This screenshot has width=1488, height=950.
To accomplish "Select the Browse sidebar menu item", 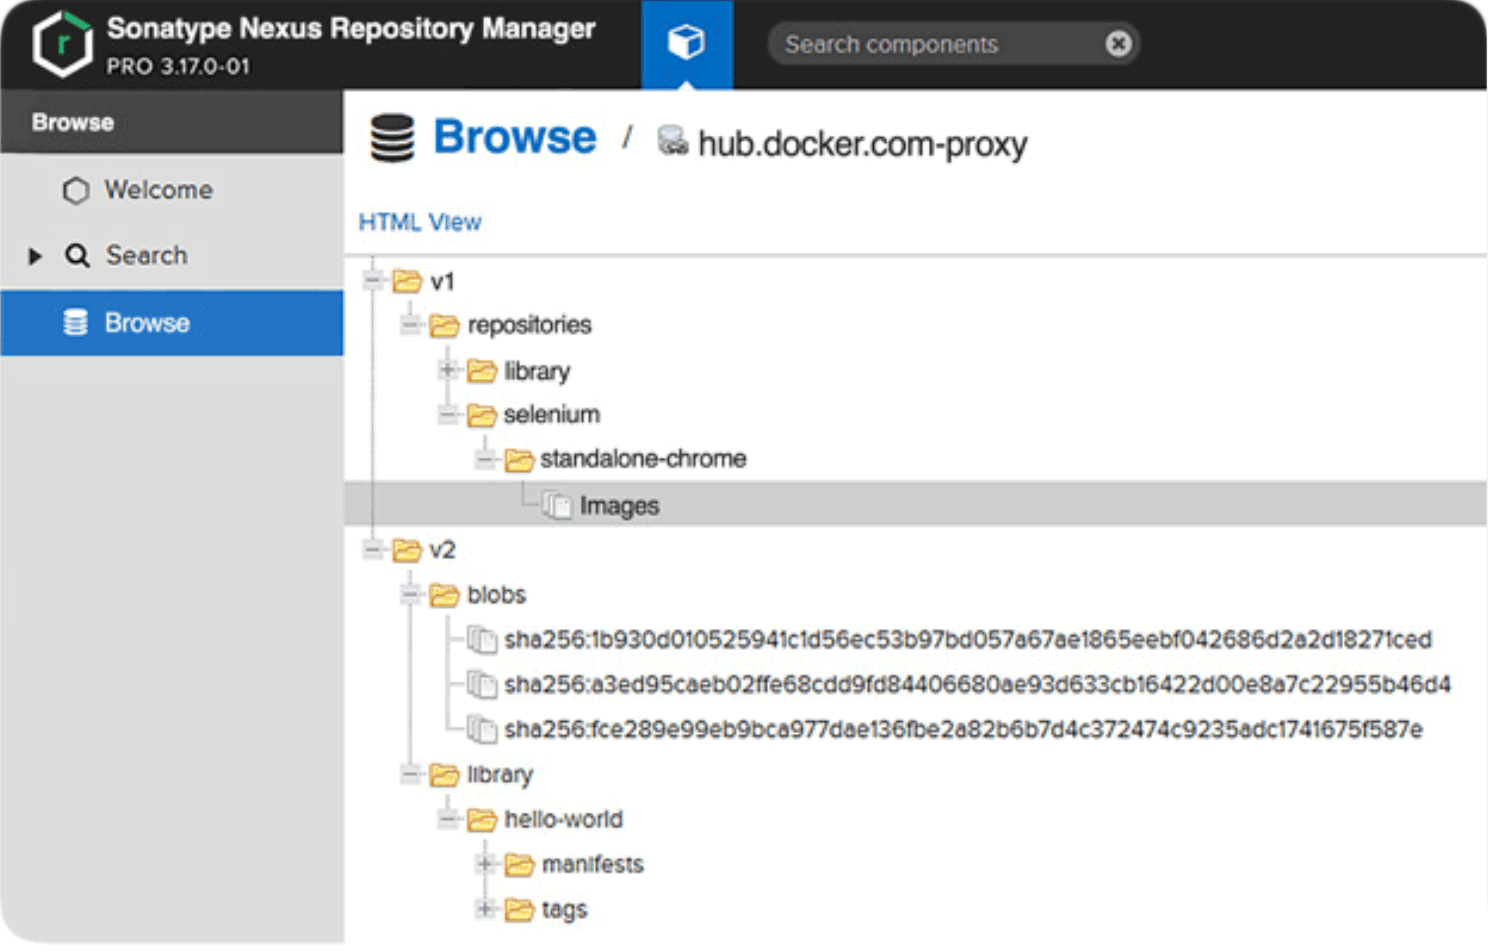I will (172, 323).
